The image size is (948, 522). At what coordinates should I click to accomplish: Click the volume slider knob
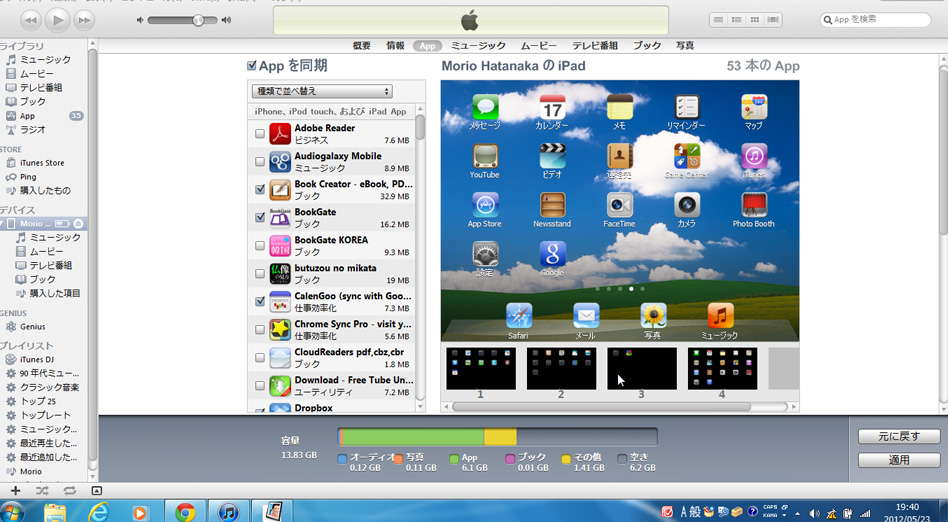pos(198,20)
